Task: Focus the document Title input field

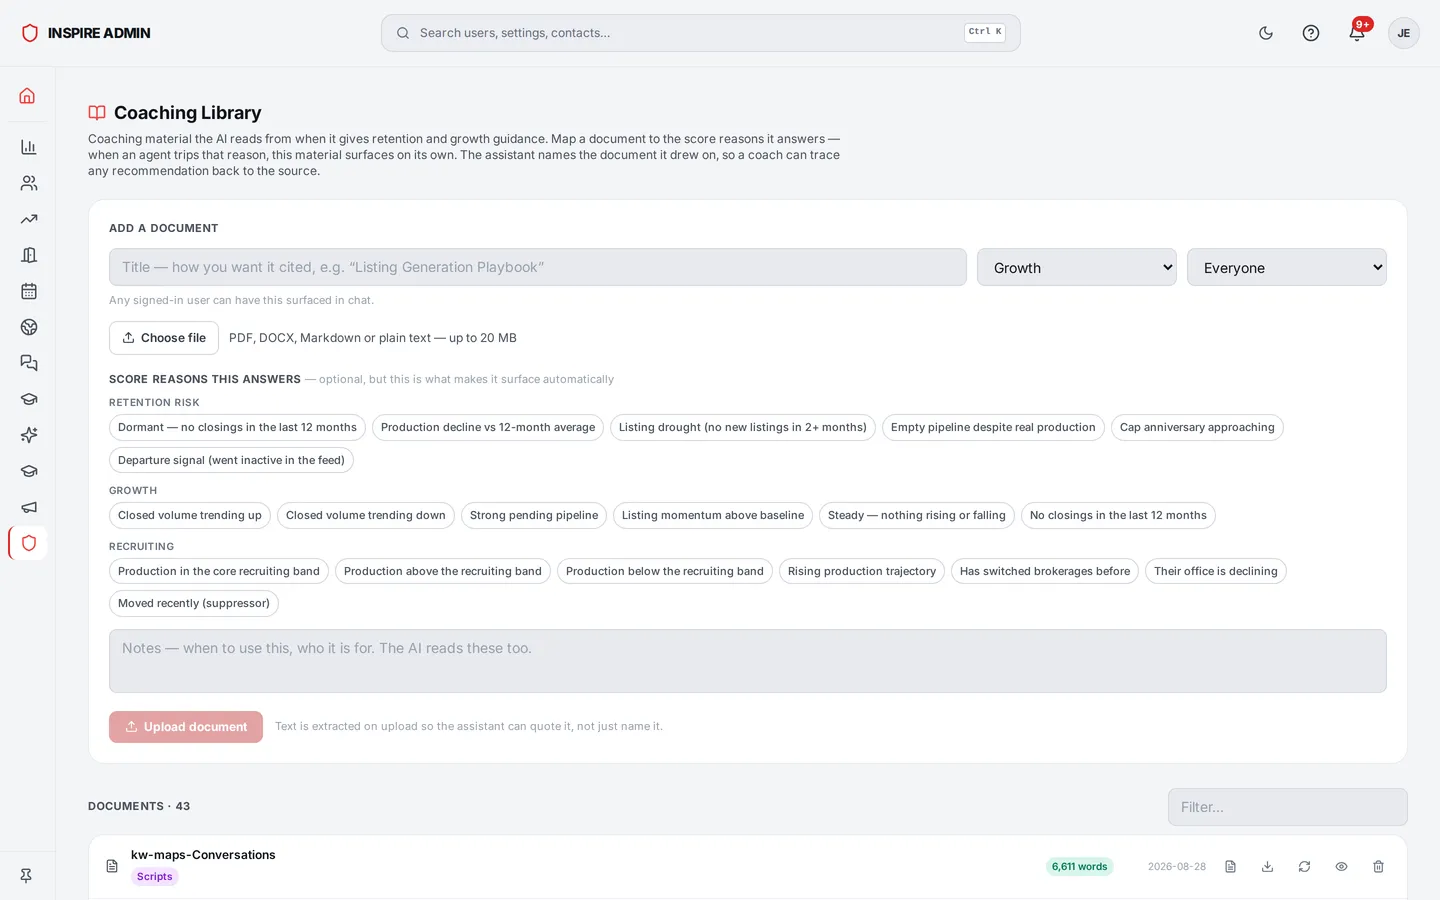Action: 538,267
